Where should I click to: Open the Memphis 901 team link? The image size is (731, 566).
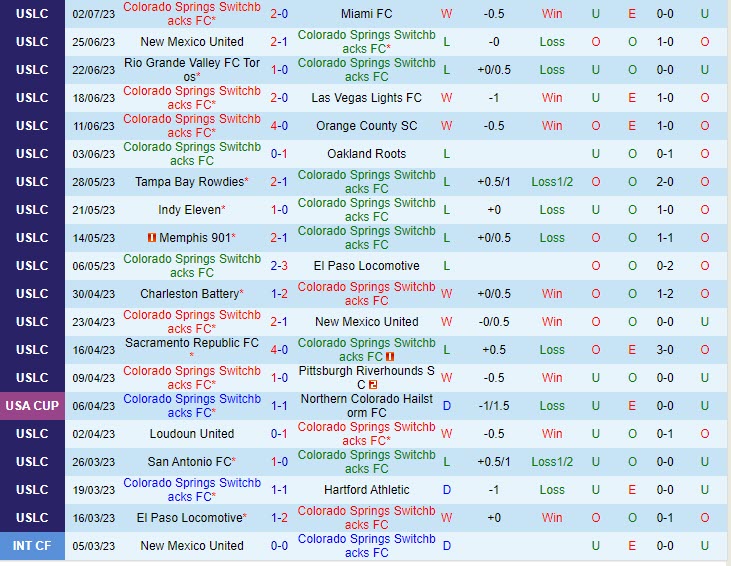195,238
